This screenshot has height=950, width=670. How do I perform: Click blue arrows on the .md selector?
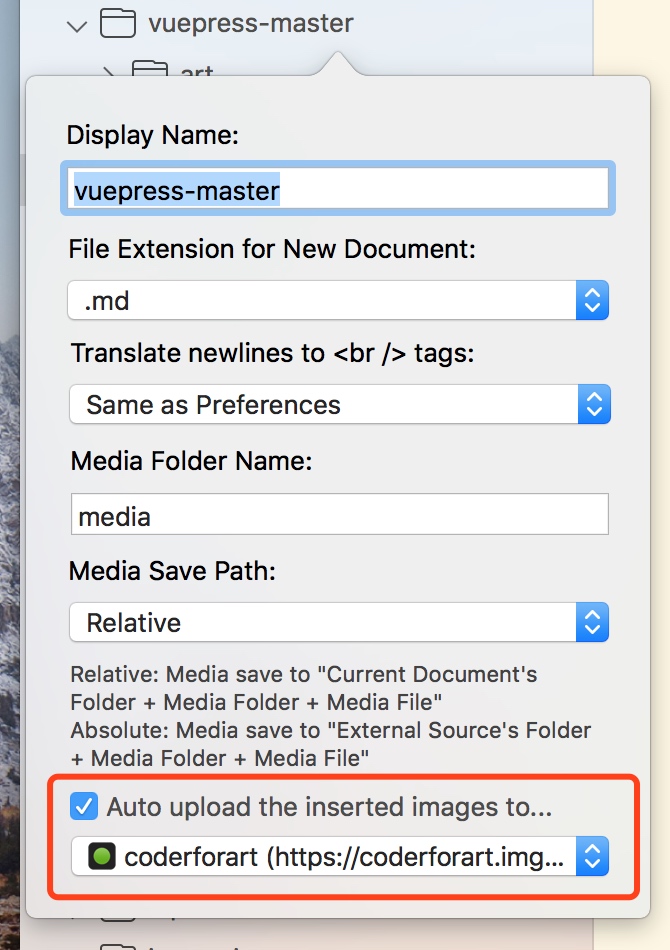592,301
